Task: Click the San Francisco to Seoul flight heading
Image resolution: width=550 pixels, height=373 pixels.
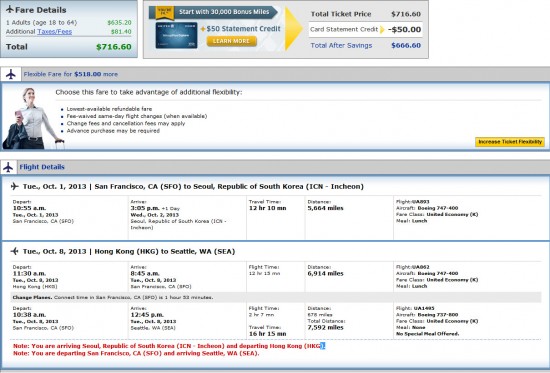Action: (x=193, y=186)
